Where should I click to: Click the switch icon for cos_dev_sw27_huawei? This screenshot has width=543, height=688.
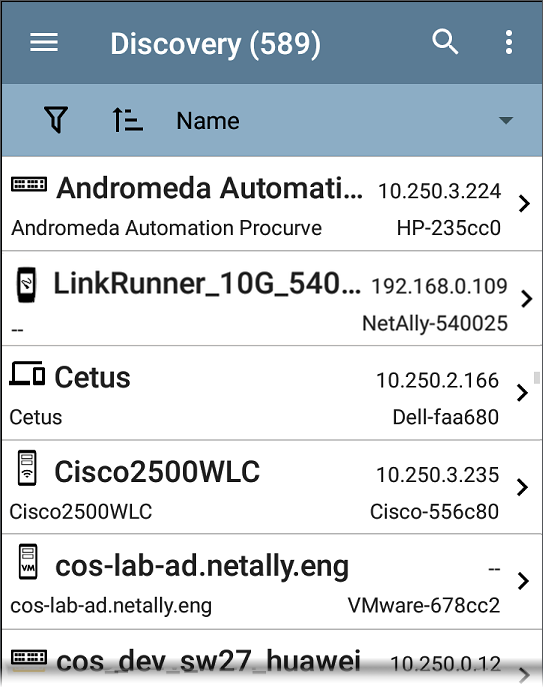tap(29, 657)
